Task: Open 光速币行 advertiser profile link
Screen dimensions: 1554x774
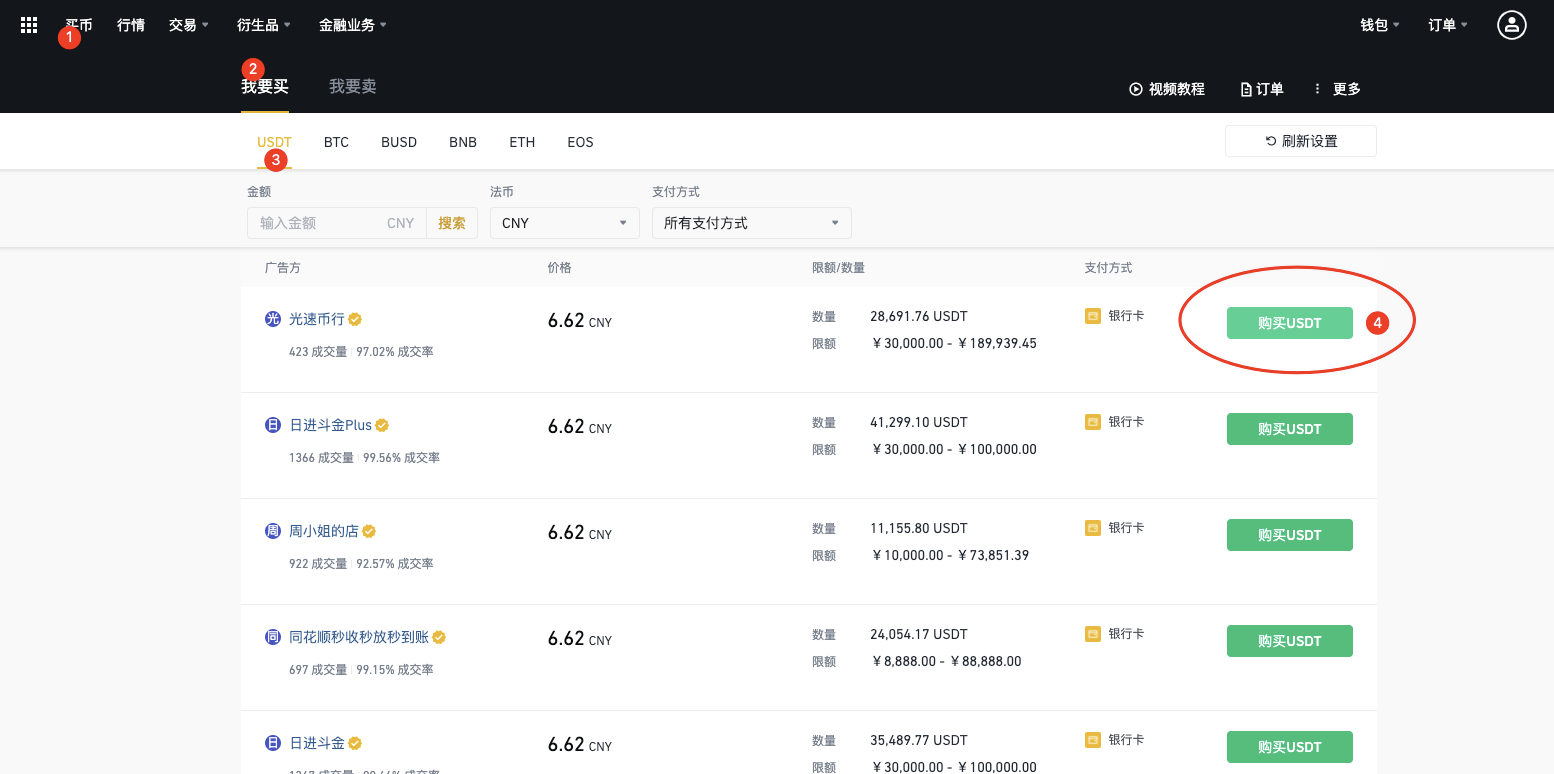Action: (x=317, y=319)
